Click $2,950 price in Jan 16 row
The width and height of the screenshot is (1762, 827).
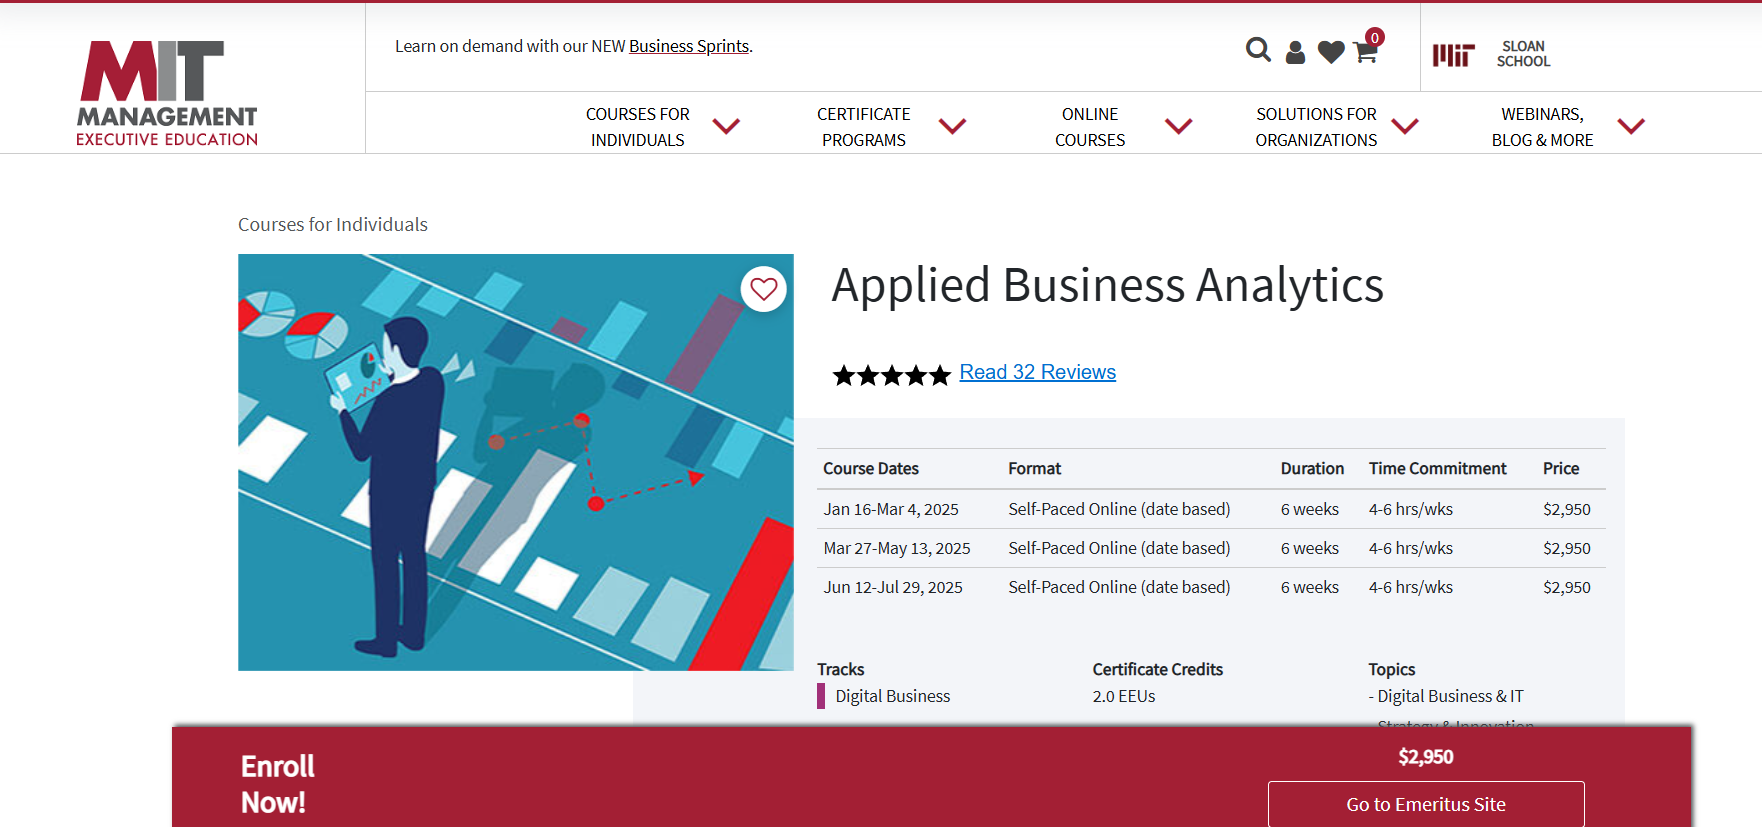(x=1567, y=509)
